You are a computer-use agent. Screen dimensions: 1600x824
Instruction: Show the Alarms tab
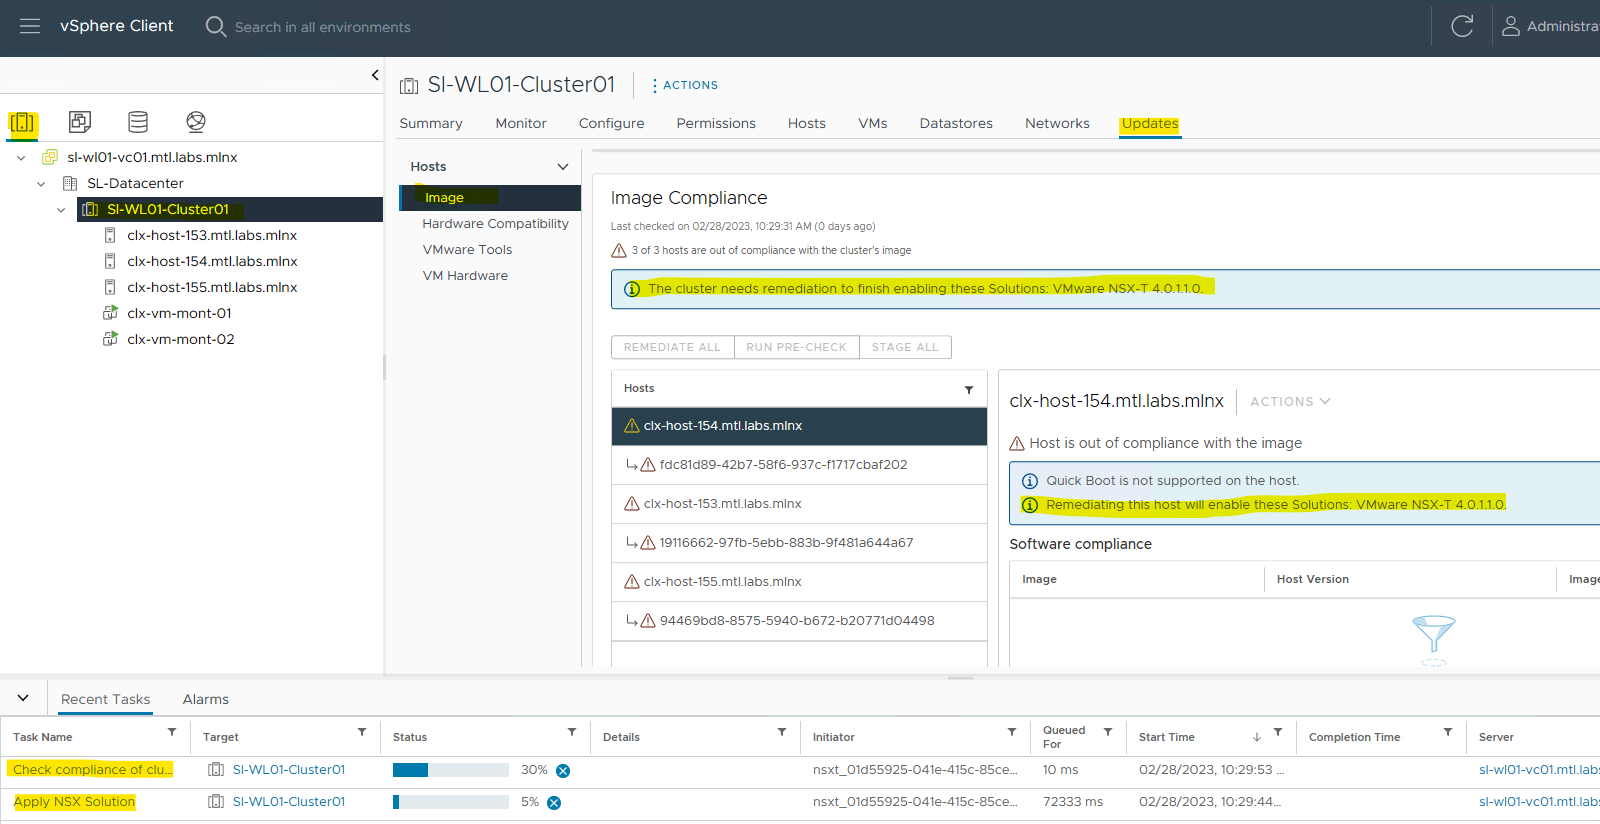[205, 699]
